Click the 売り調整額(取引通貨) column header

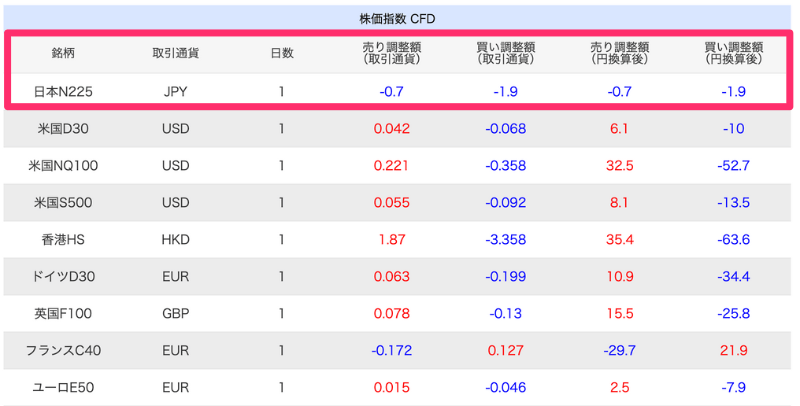tap(391, 54)
